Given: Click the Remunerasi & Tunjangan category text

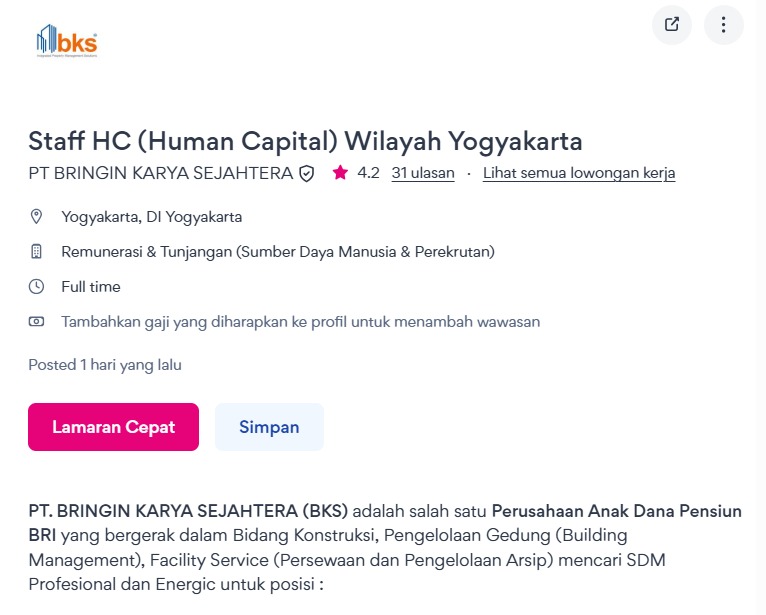Looking at the screenshot, I should coord(278,252).
